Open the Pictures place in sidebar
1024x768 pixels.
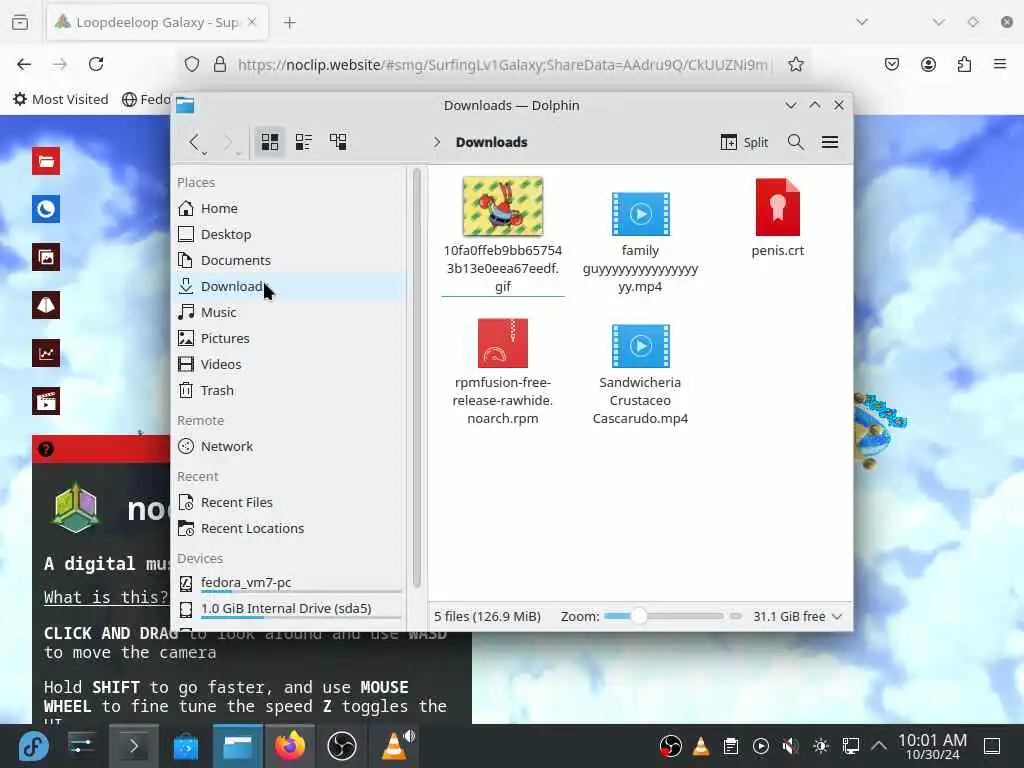(x=291, y=338)
